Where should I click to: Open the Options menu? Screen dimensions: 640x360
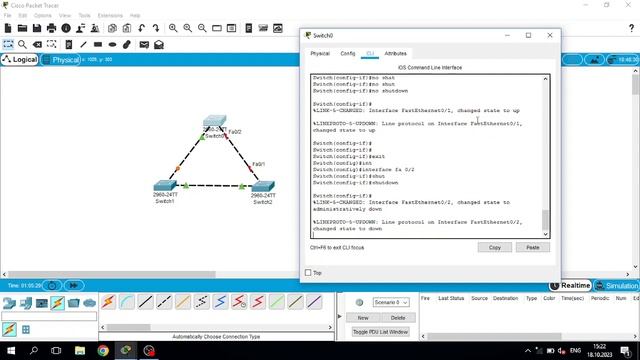pyautogui.click(x=42, y=16)
